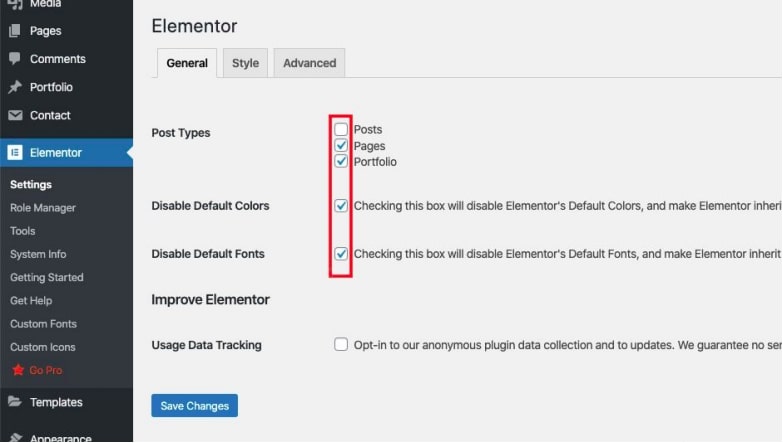Click the Go Pro star icon

[17, 370]
